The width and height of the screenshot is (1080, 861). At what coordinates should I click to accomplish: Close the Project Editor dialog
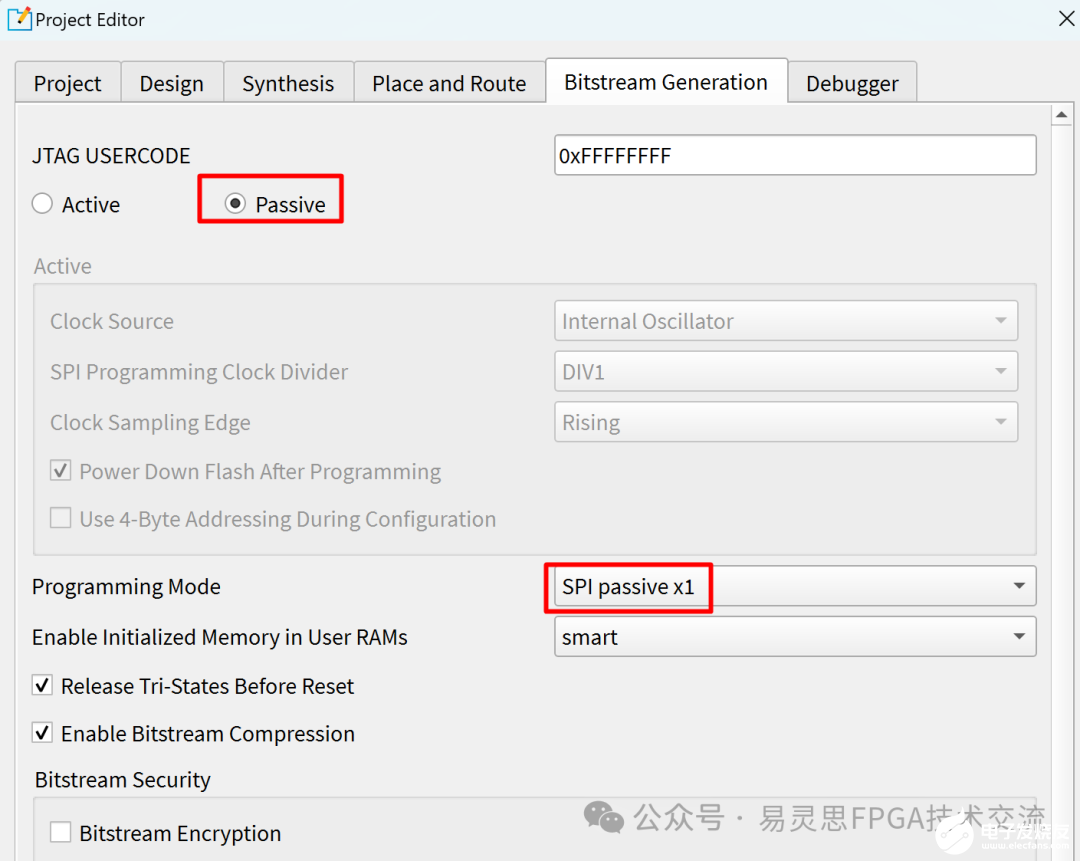[x=1066, y=19]
